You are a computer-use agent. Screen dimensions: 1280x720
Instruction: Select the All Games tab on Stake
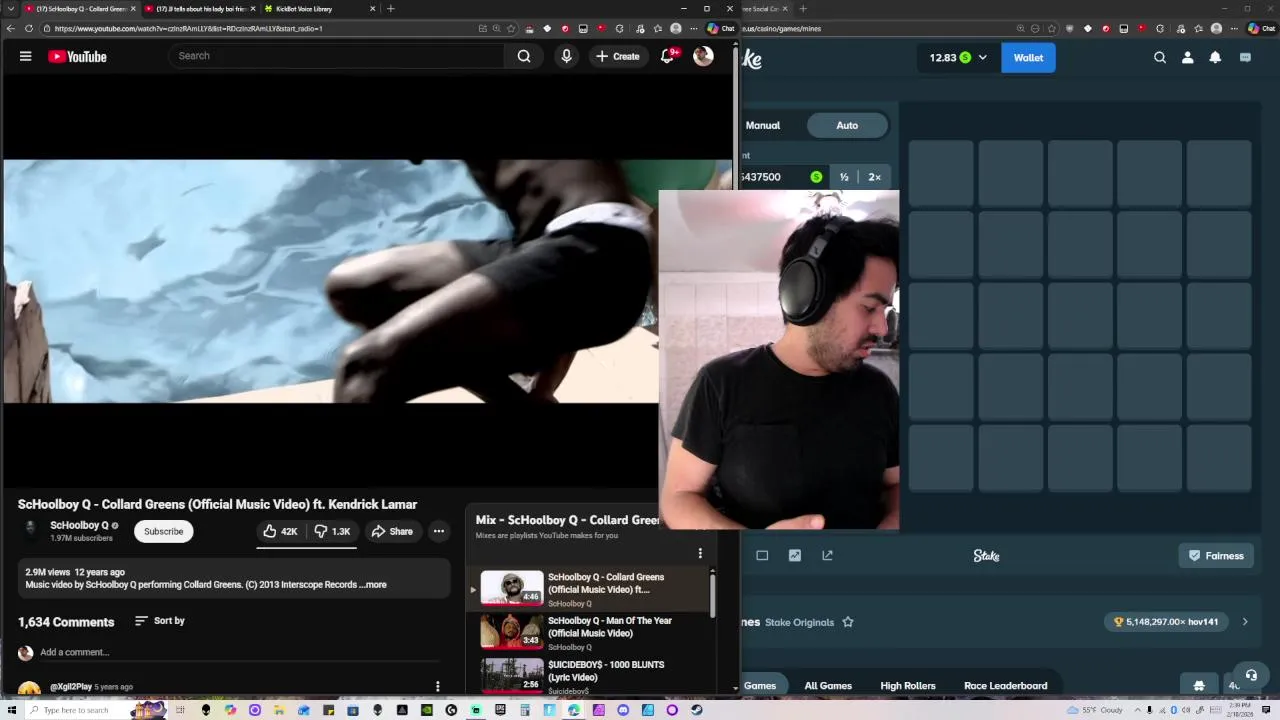(x=828, y=686)
